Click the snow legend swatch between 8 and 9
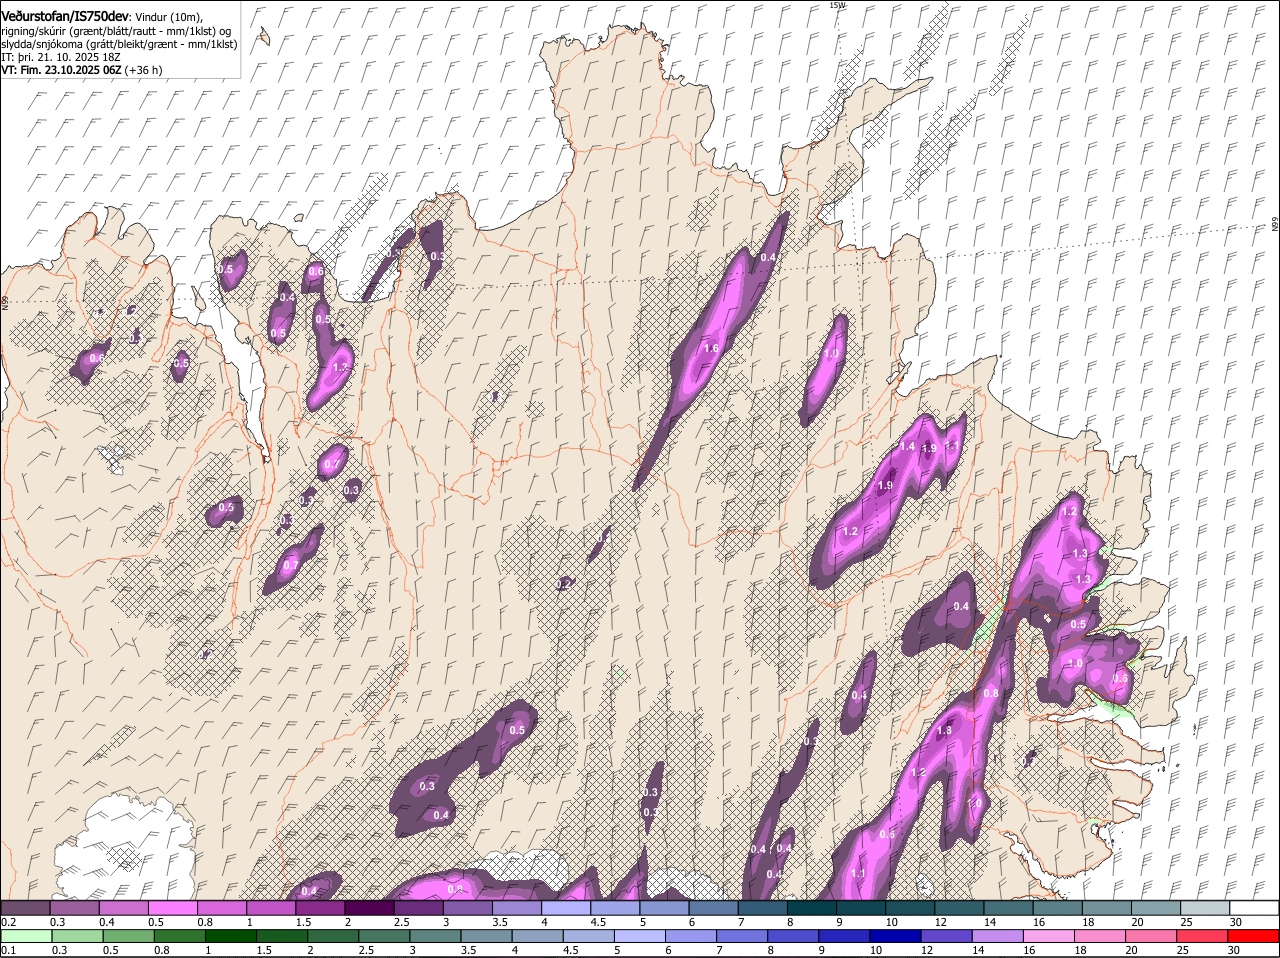This screenshot has width=1280, height=958. [x=812, y=908]
